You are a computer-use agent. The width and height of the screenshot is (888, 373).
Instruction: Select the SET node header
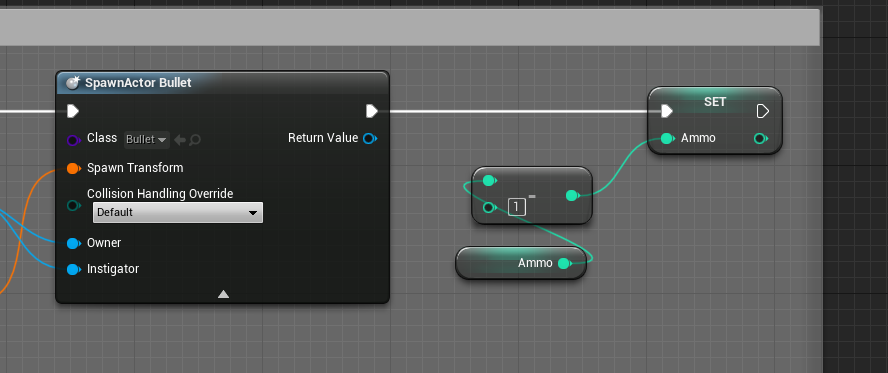(715, 101)
